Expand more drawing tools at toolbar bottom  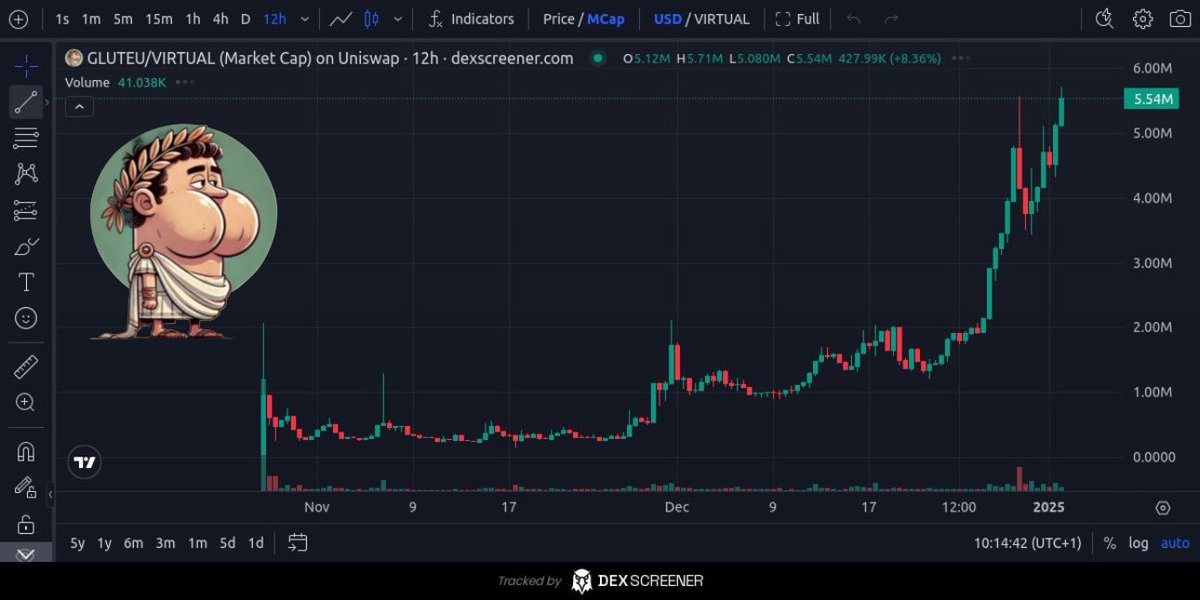point(26,555)
